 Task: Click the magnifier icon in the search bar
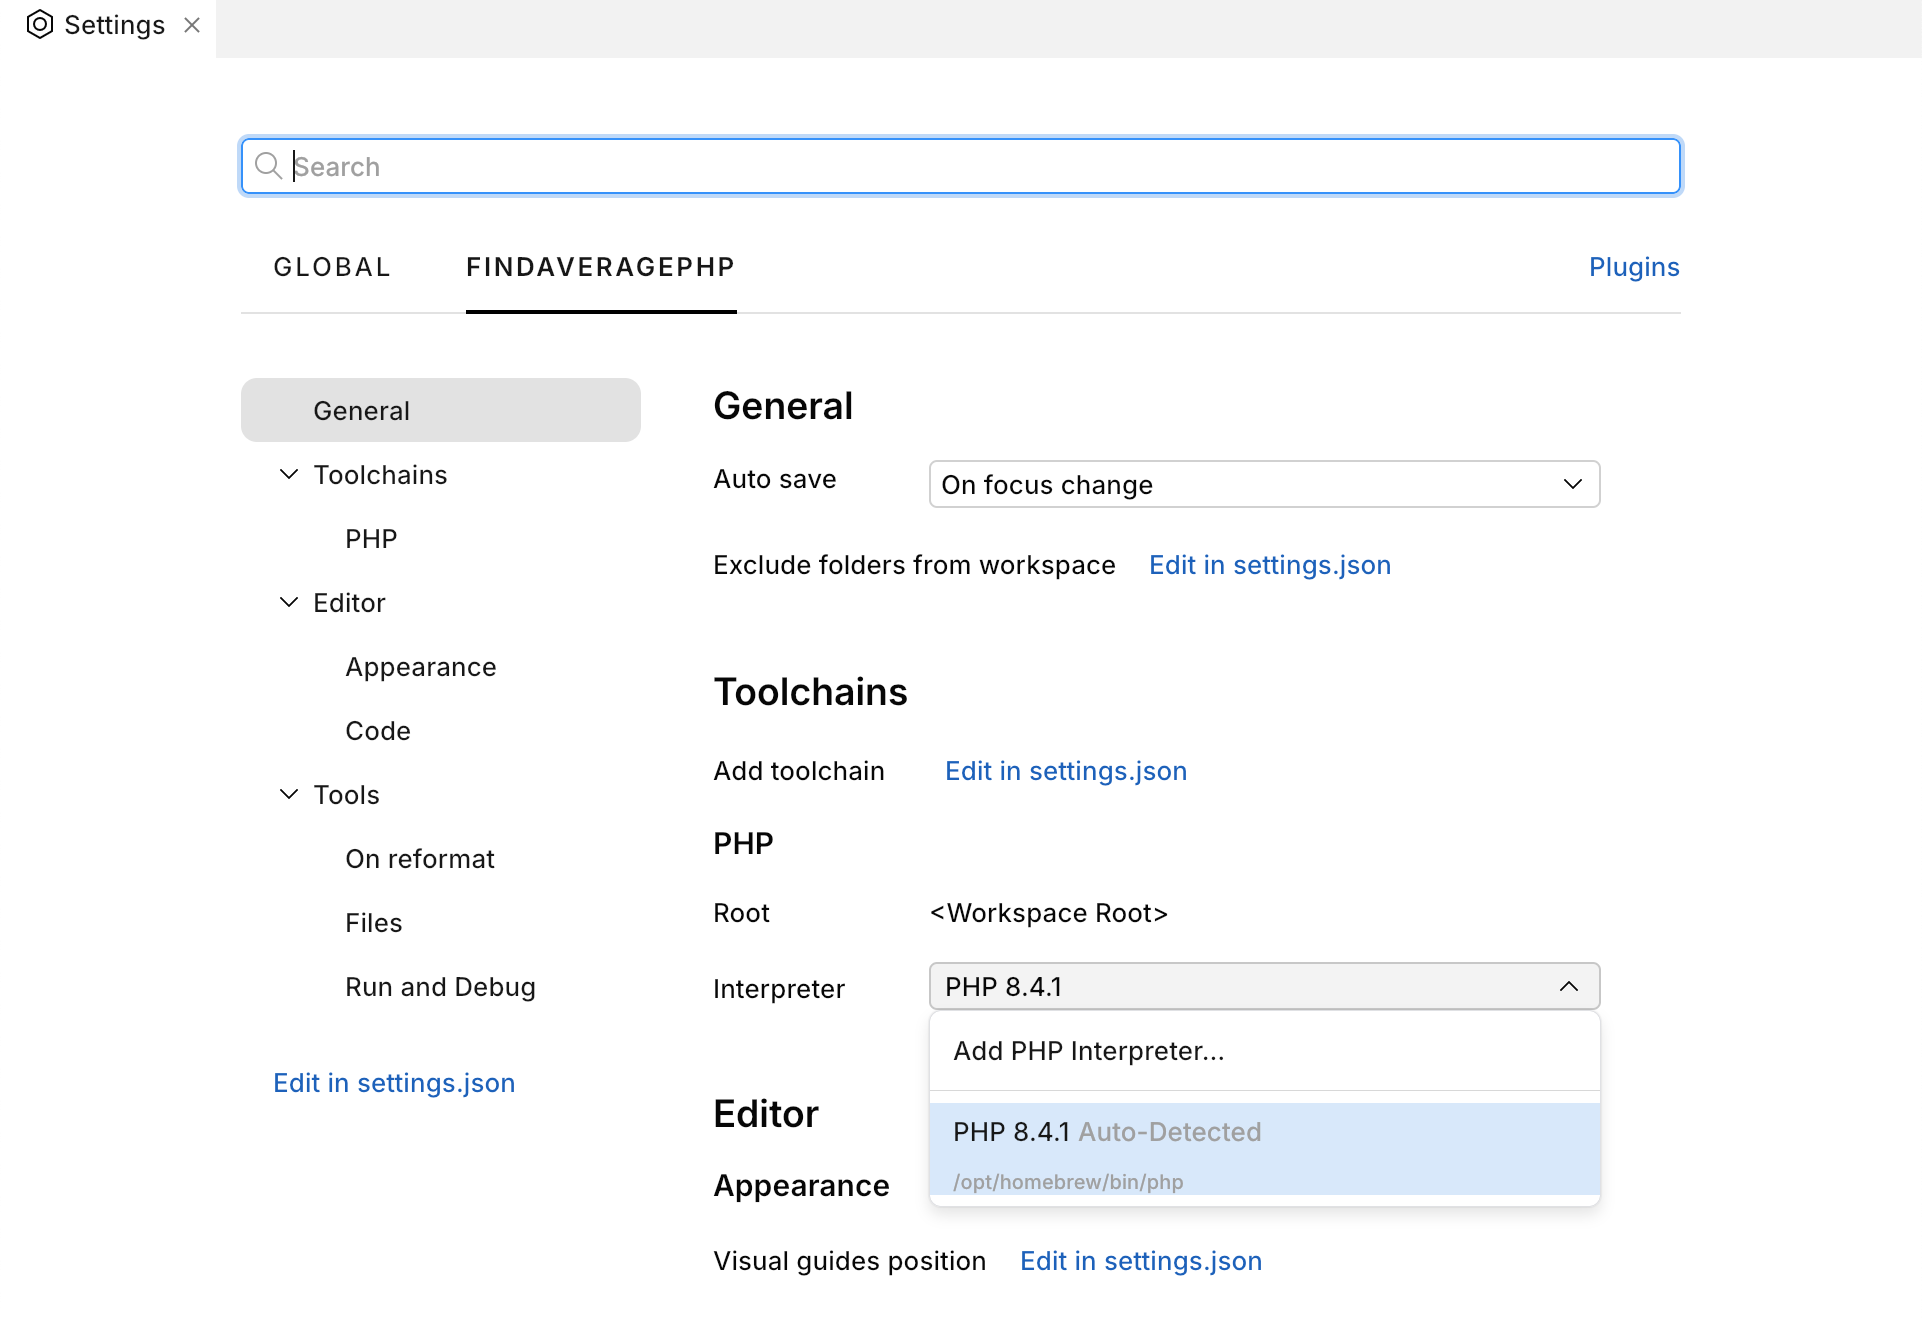coord(268,166)
